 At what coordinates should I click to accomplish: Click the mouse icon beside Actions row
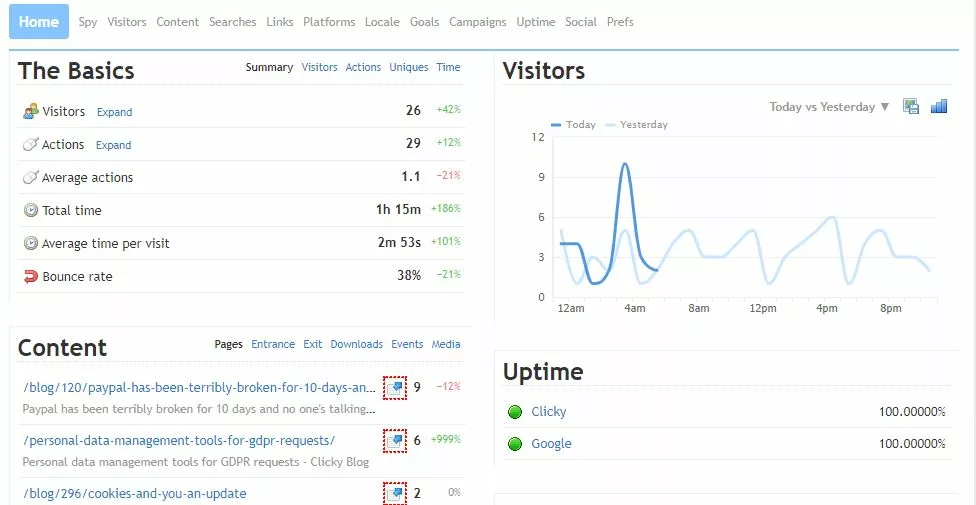(30, 144)
